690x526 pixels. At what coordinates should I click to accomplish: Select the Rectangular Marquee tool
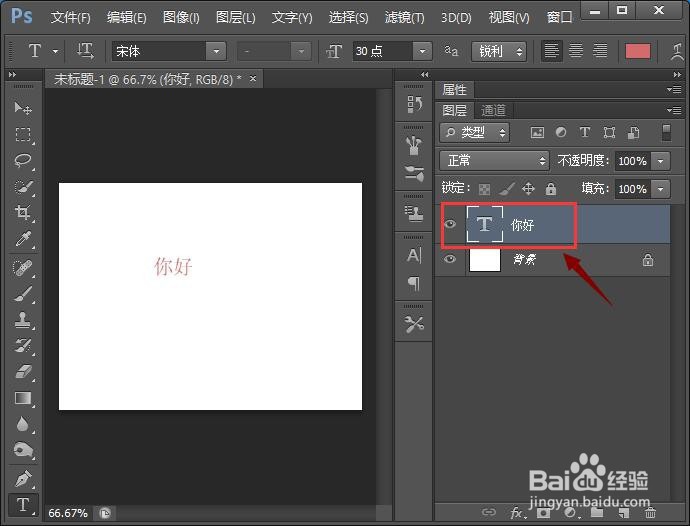(23, 134)
